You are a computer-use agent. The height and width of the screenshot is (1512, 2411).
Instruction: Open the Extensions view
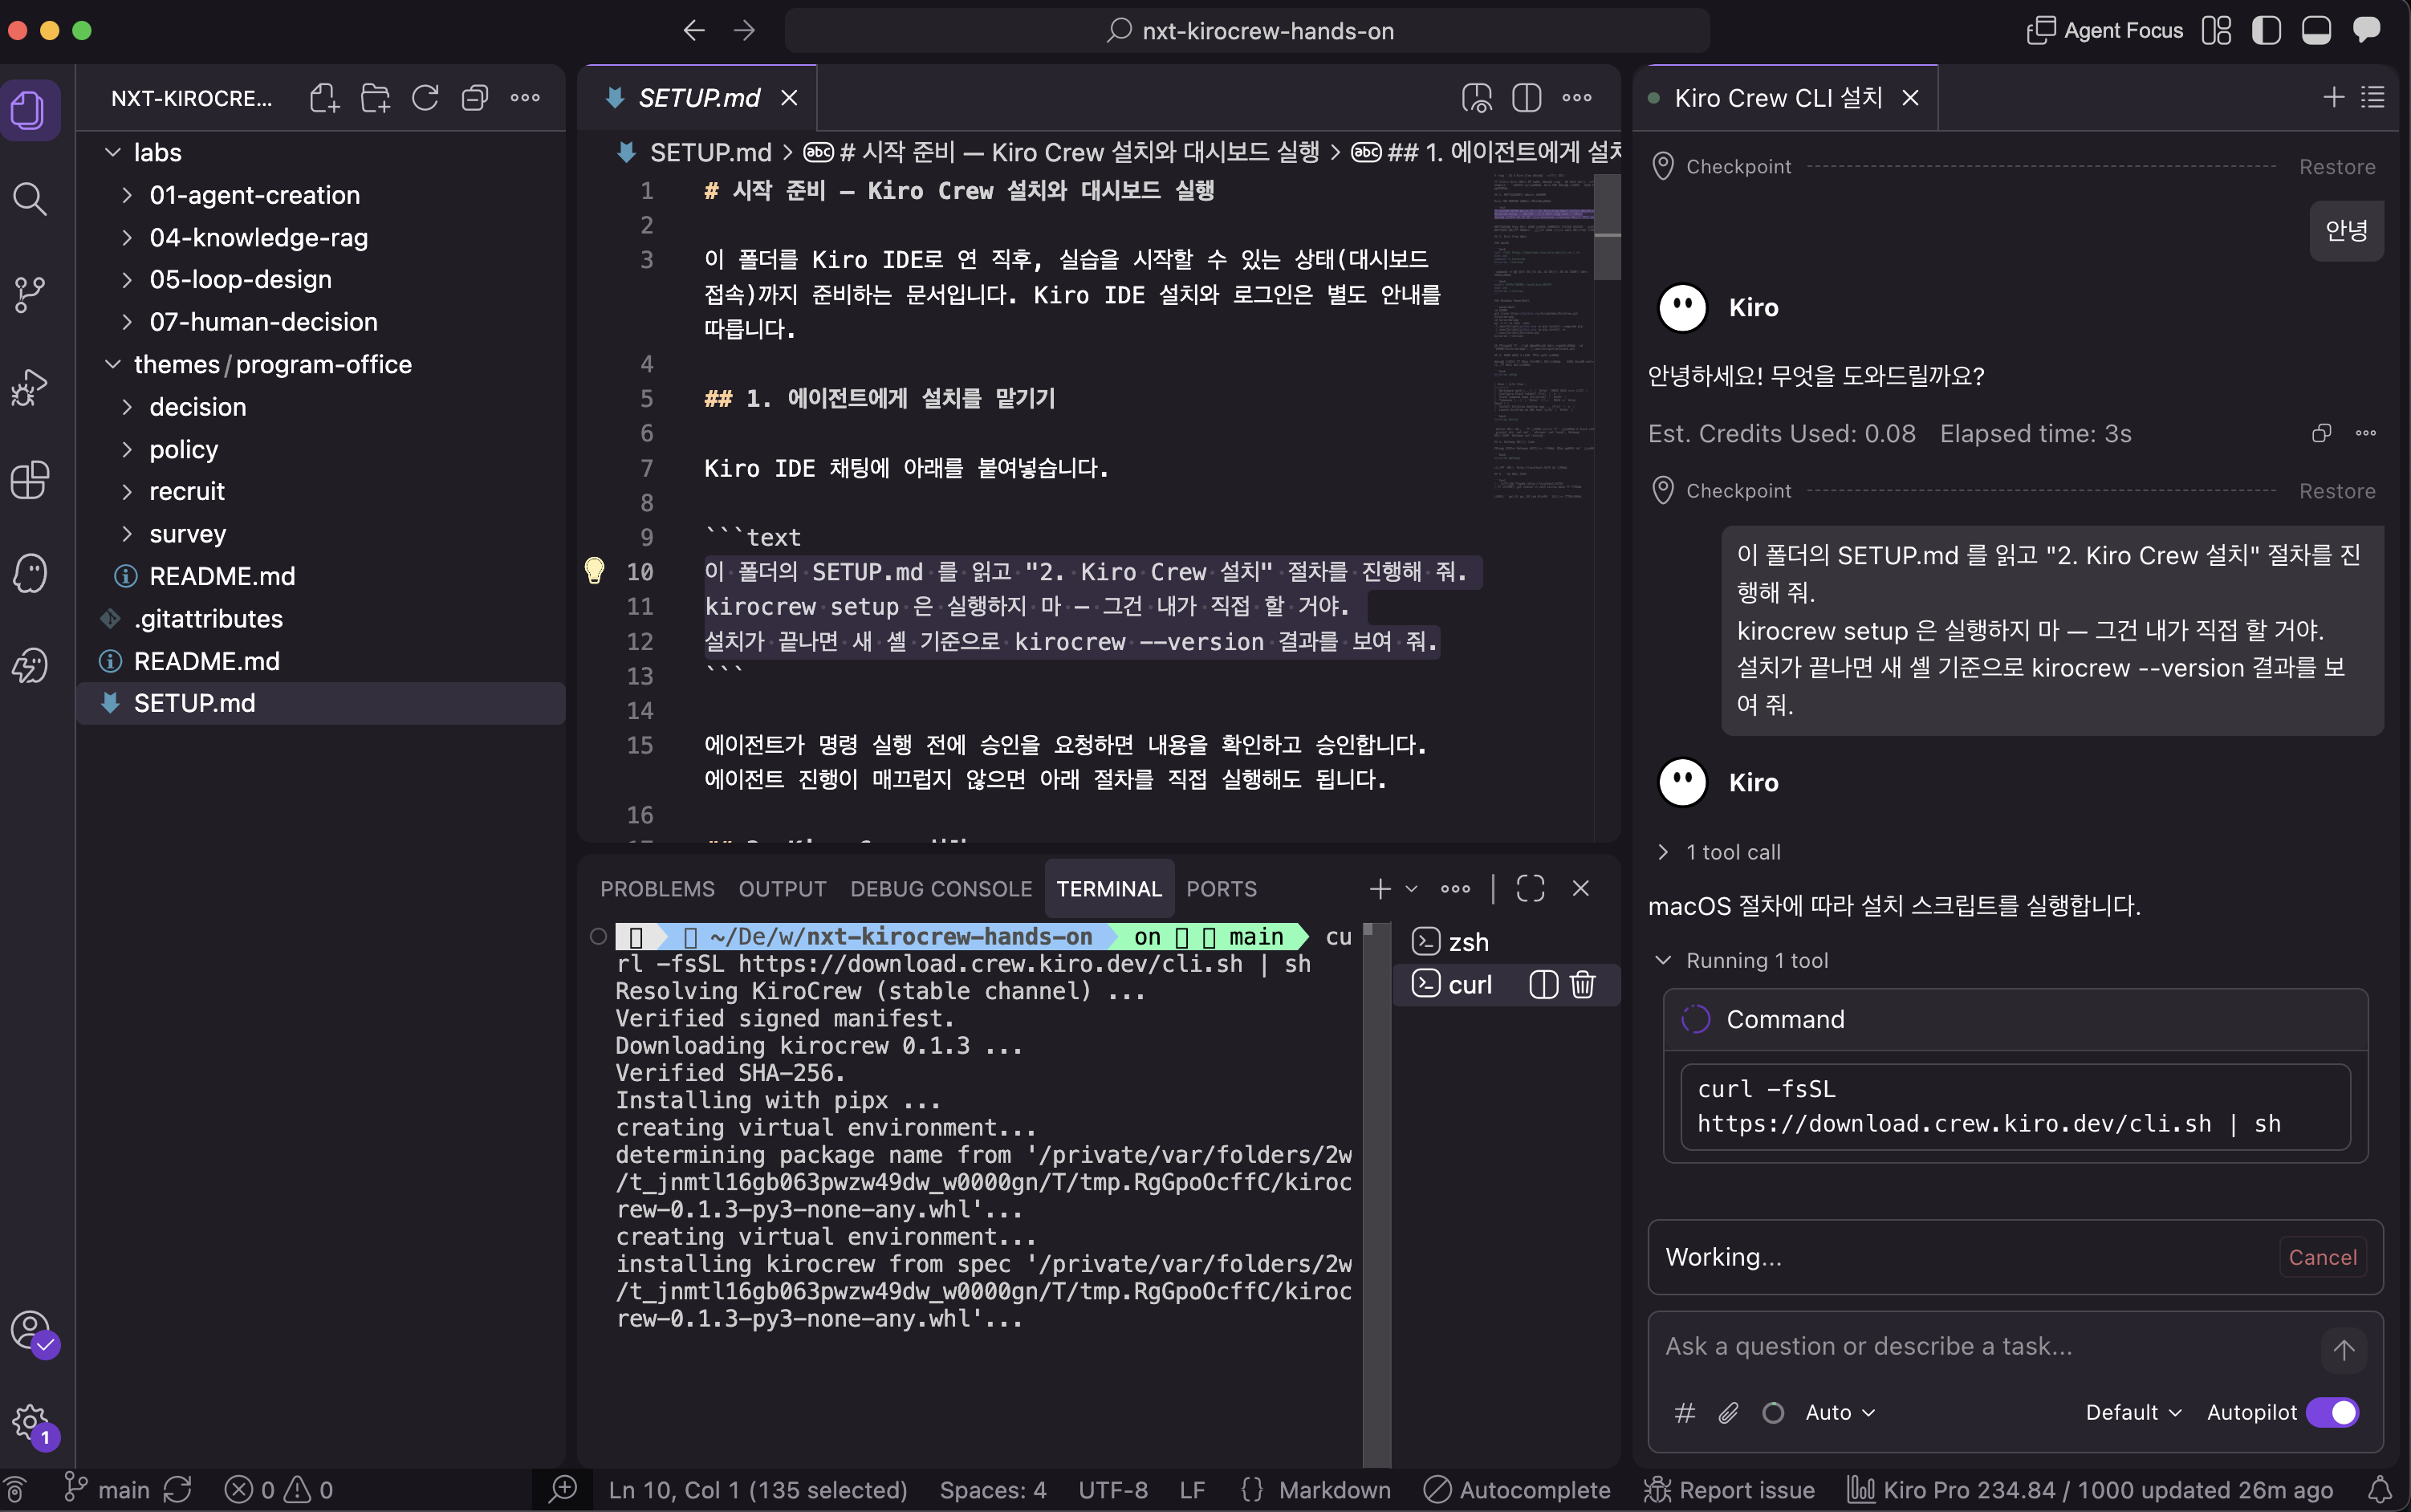30,480
